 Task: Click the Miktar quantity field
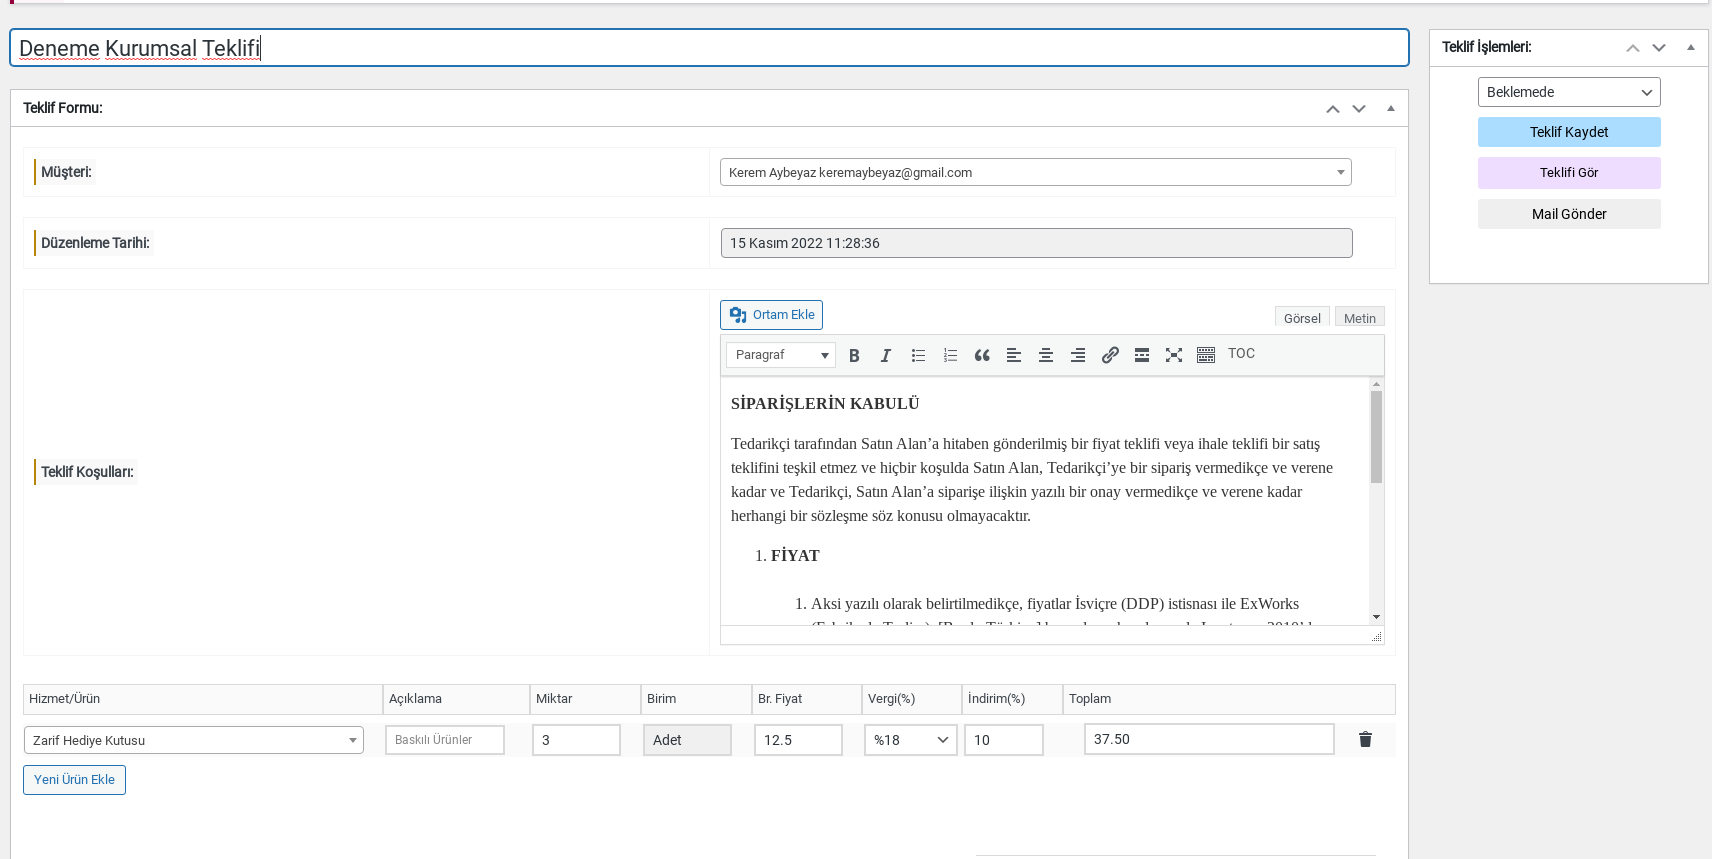576,740
